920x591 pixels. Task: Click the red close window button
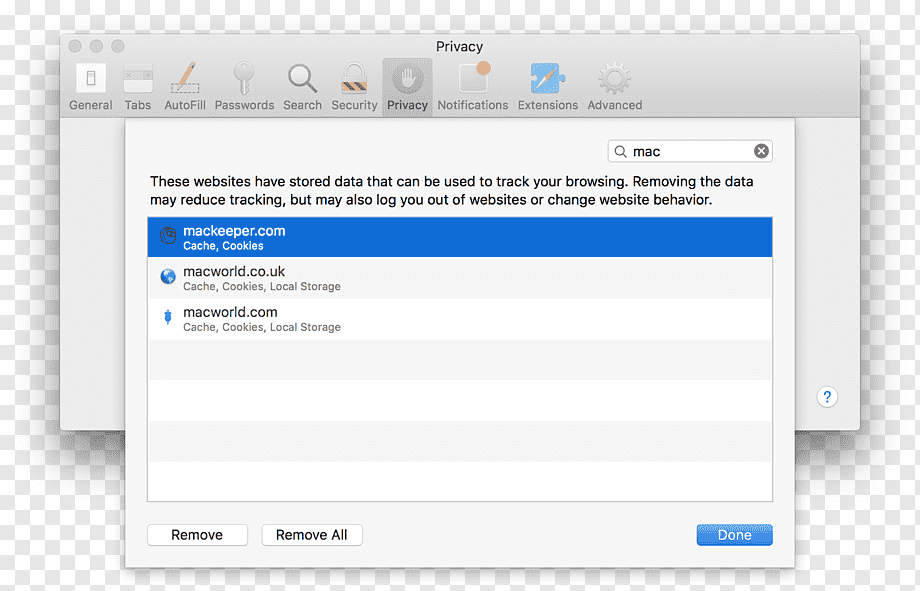75,46
